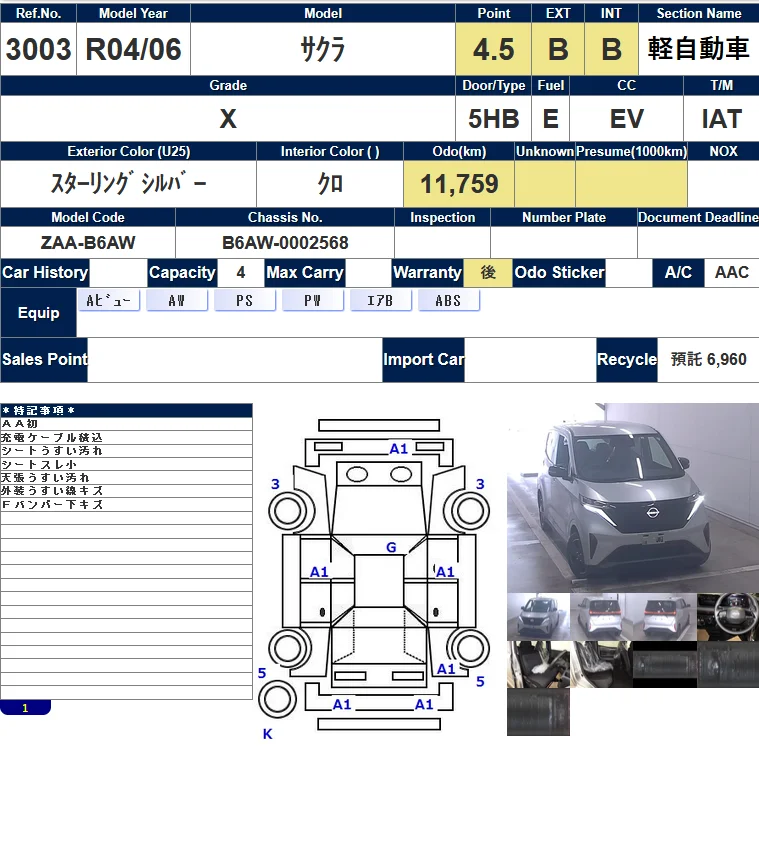Click the PS equipment badge
Image resolution: width=759 pixels, height=868 pixels.
click(245, 301)
